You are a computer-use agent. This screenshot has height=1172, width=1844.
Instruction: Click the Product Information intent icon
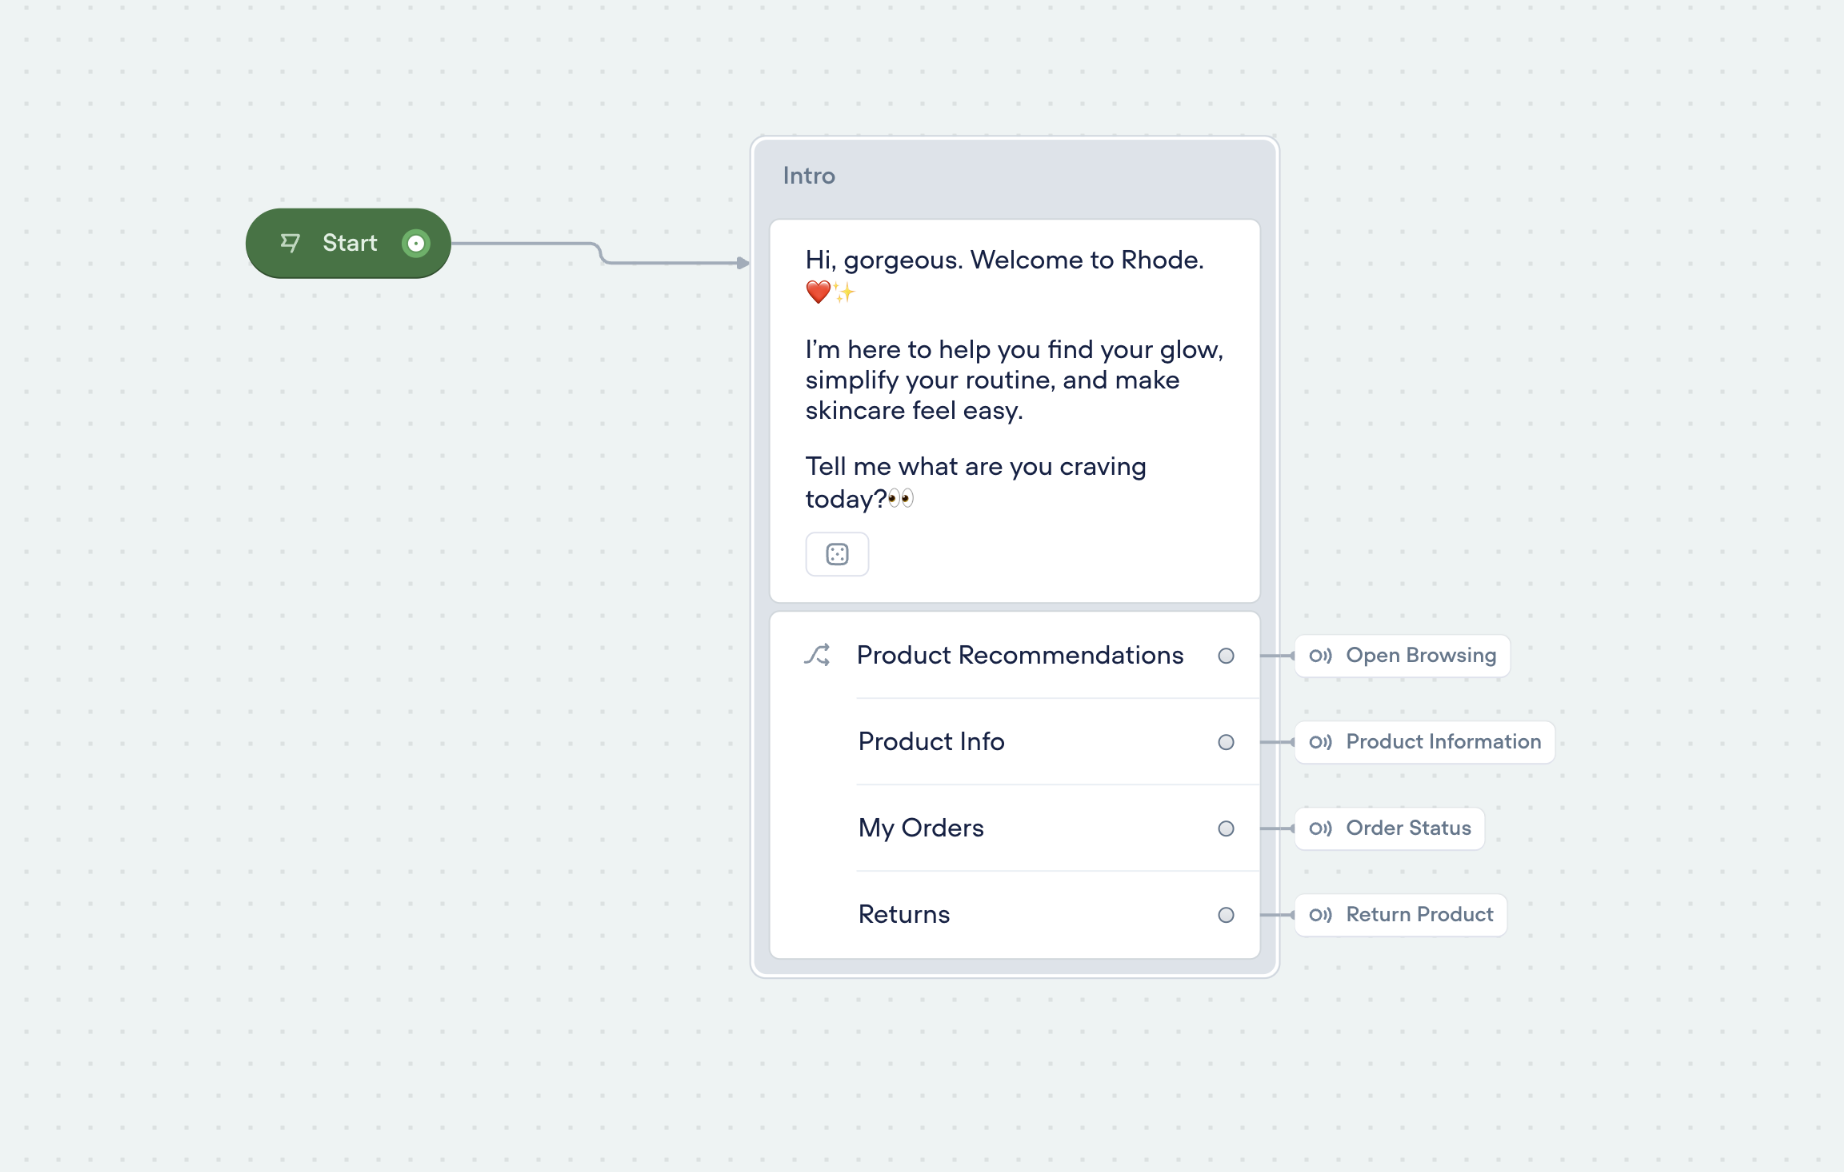click(x=1320, y=742)
